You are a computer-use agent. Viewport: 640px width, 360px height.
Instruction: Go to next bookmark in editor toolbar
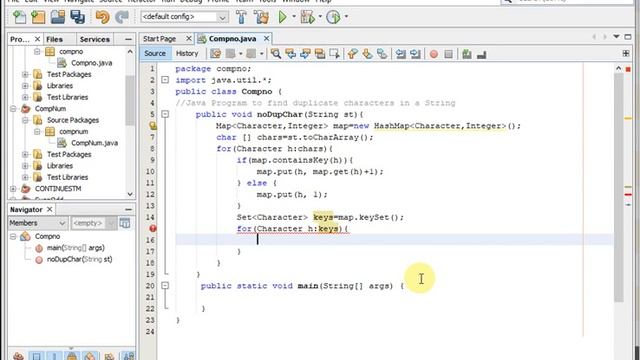click(x=367, y=54)
